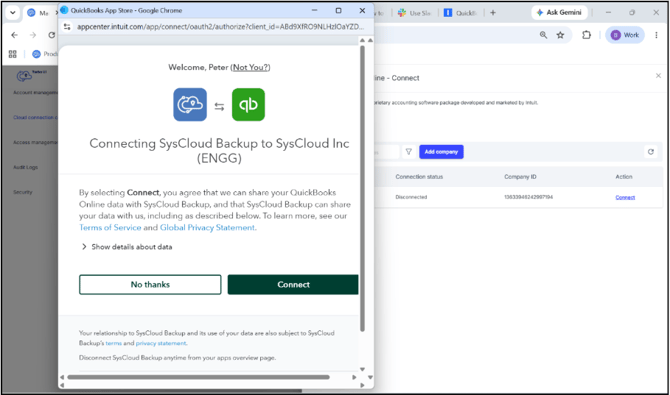Open Chrome extensions puzzle icon
Viewport: 670px width, 395px height.
point(587,35)
